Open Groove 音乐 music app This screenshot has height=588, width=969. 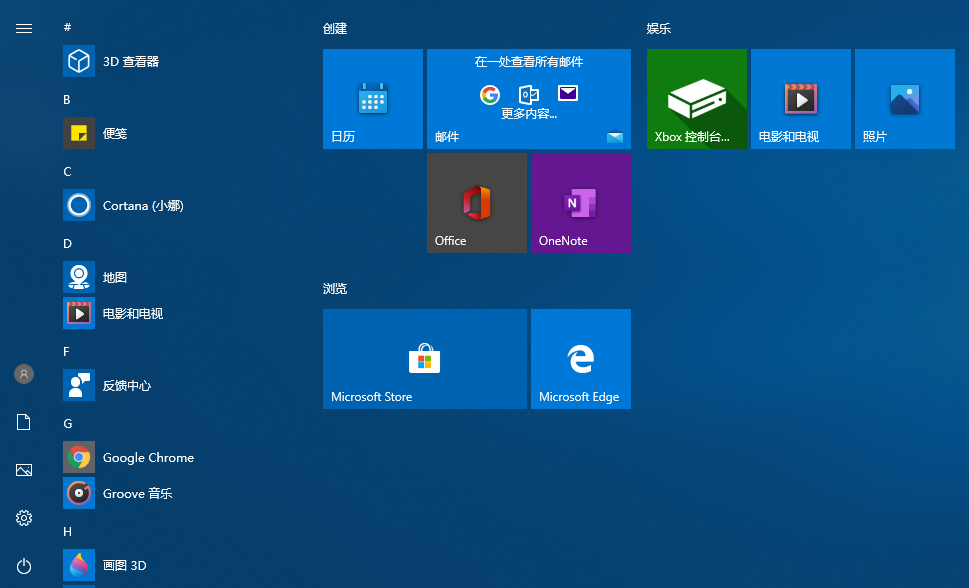79,494
